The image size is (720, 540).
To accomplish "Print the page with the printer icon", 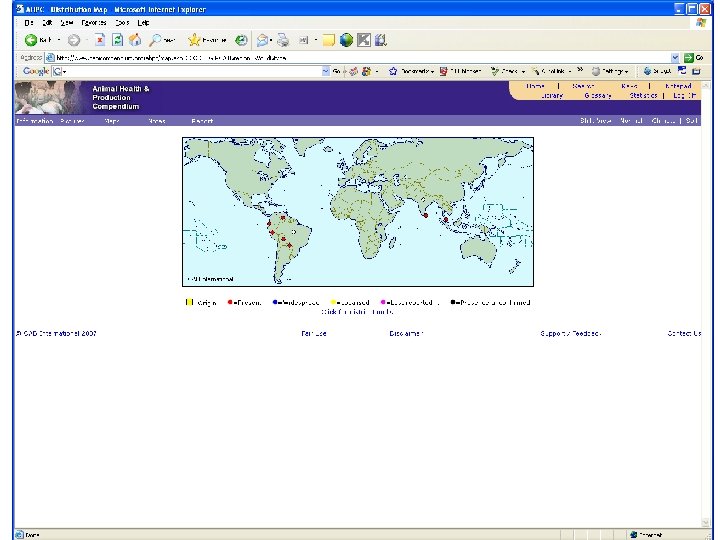I will [283, 40].
